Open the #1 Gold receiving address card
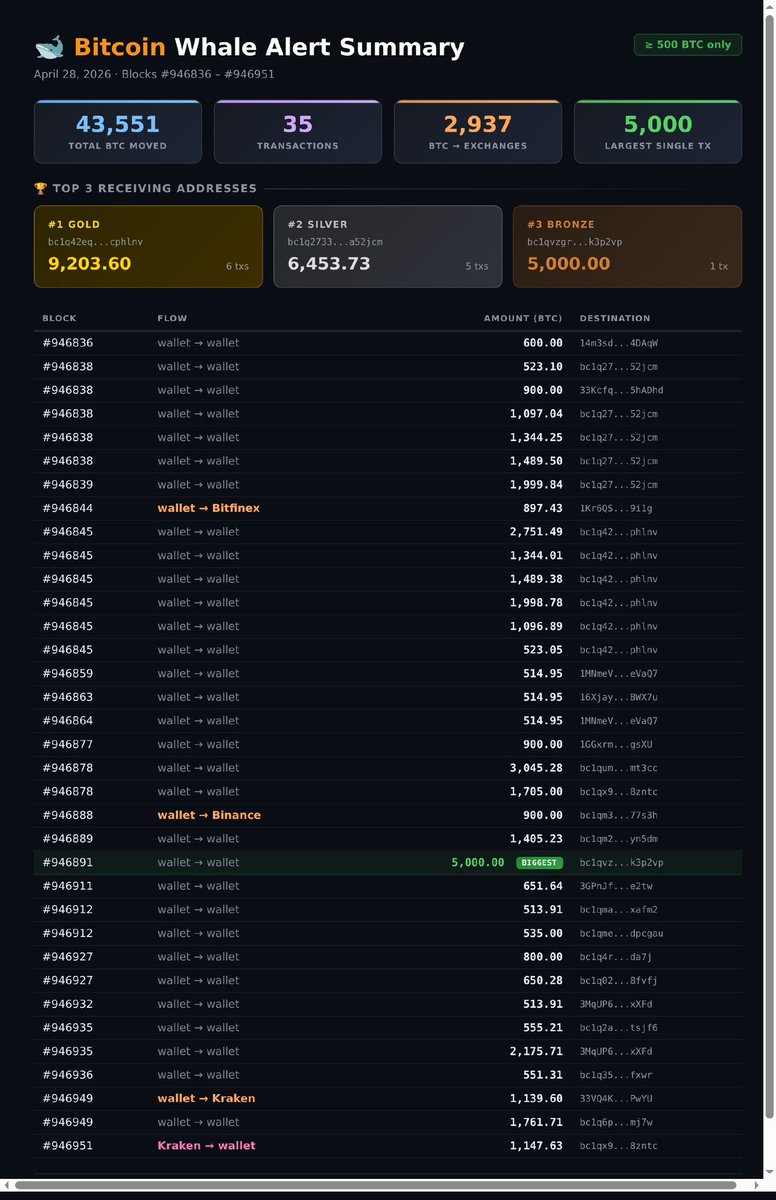This screenshot has width=776, height=1200. [x=148, y=247]
